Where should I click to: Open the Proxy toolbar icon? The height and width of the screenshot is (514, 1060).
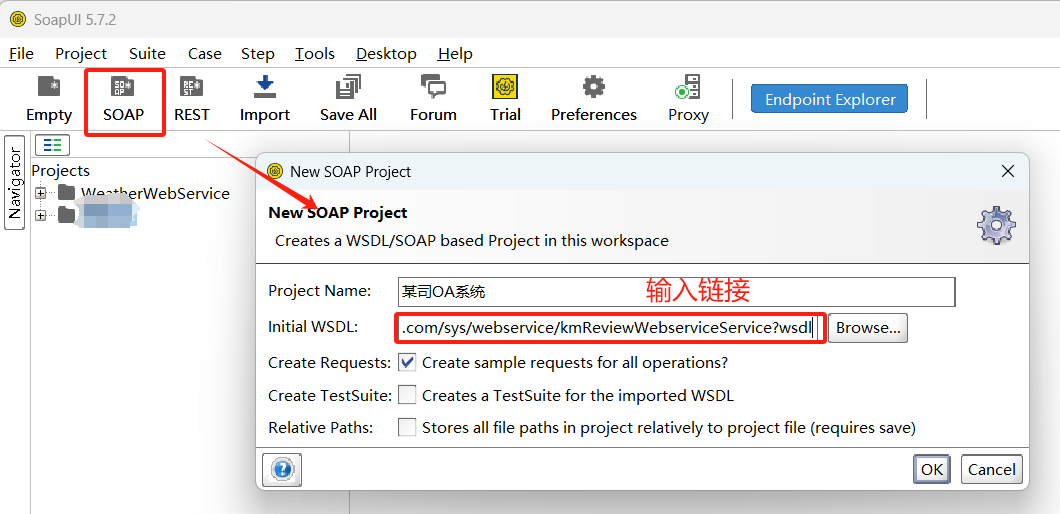(688, 100)
